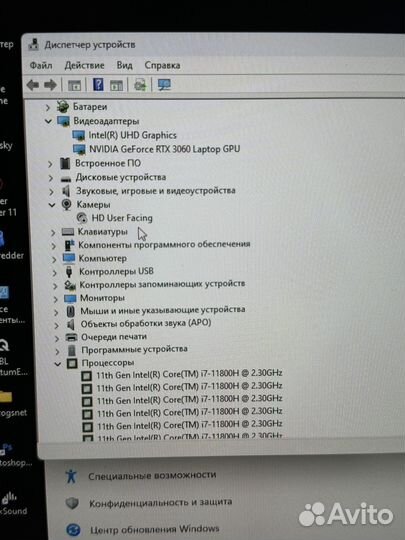Screen dimensions: 405x540
Task: Select Intel(R) UHD Graphics entry
Action: pyautogui.click(x=133, y=135)
